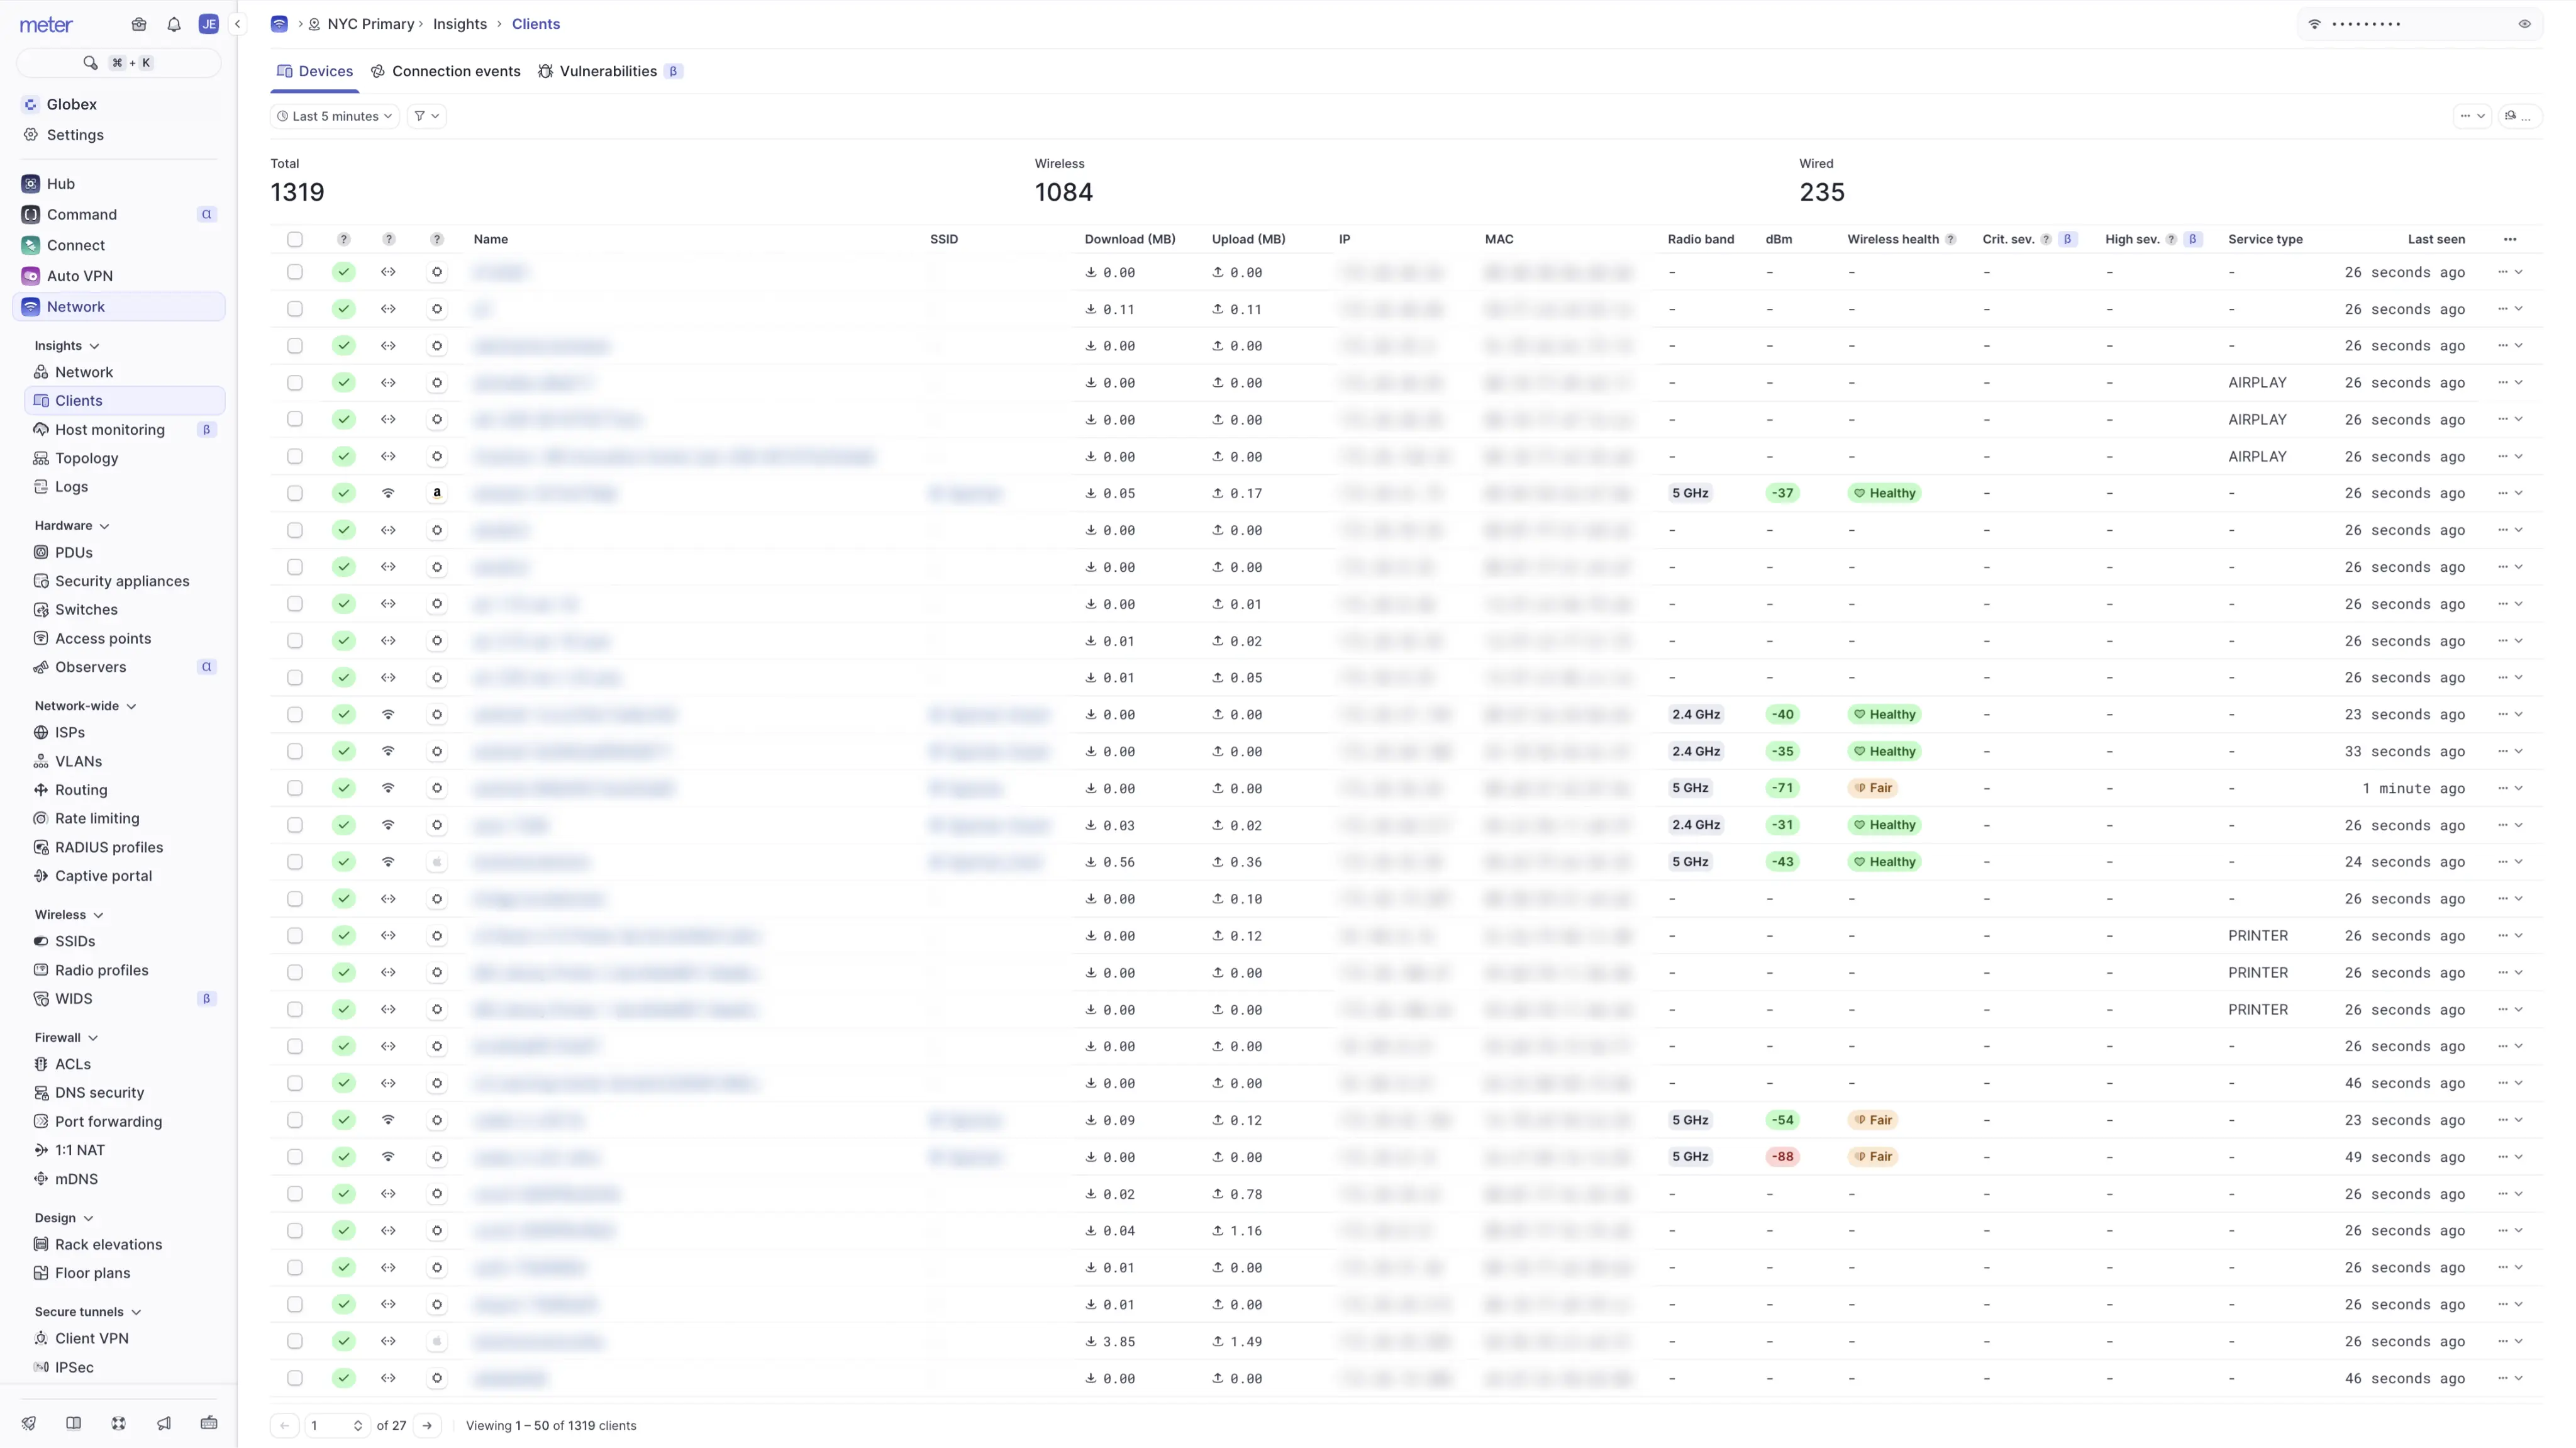Go to next page arrow in pagination
Screen dimensions: 2576x1448
[427, 1425]
